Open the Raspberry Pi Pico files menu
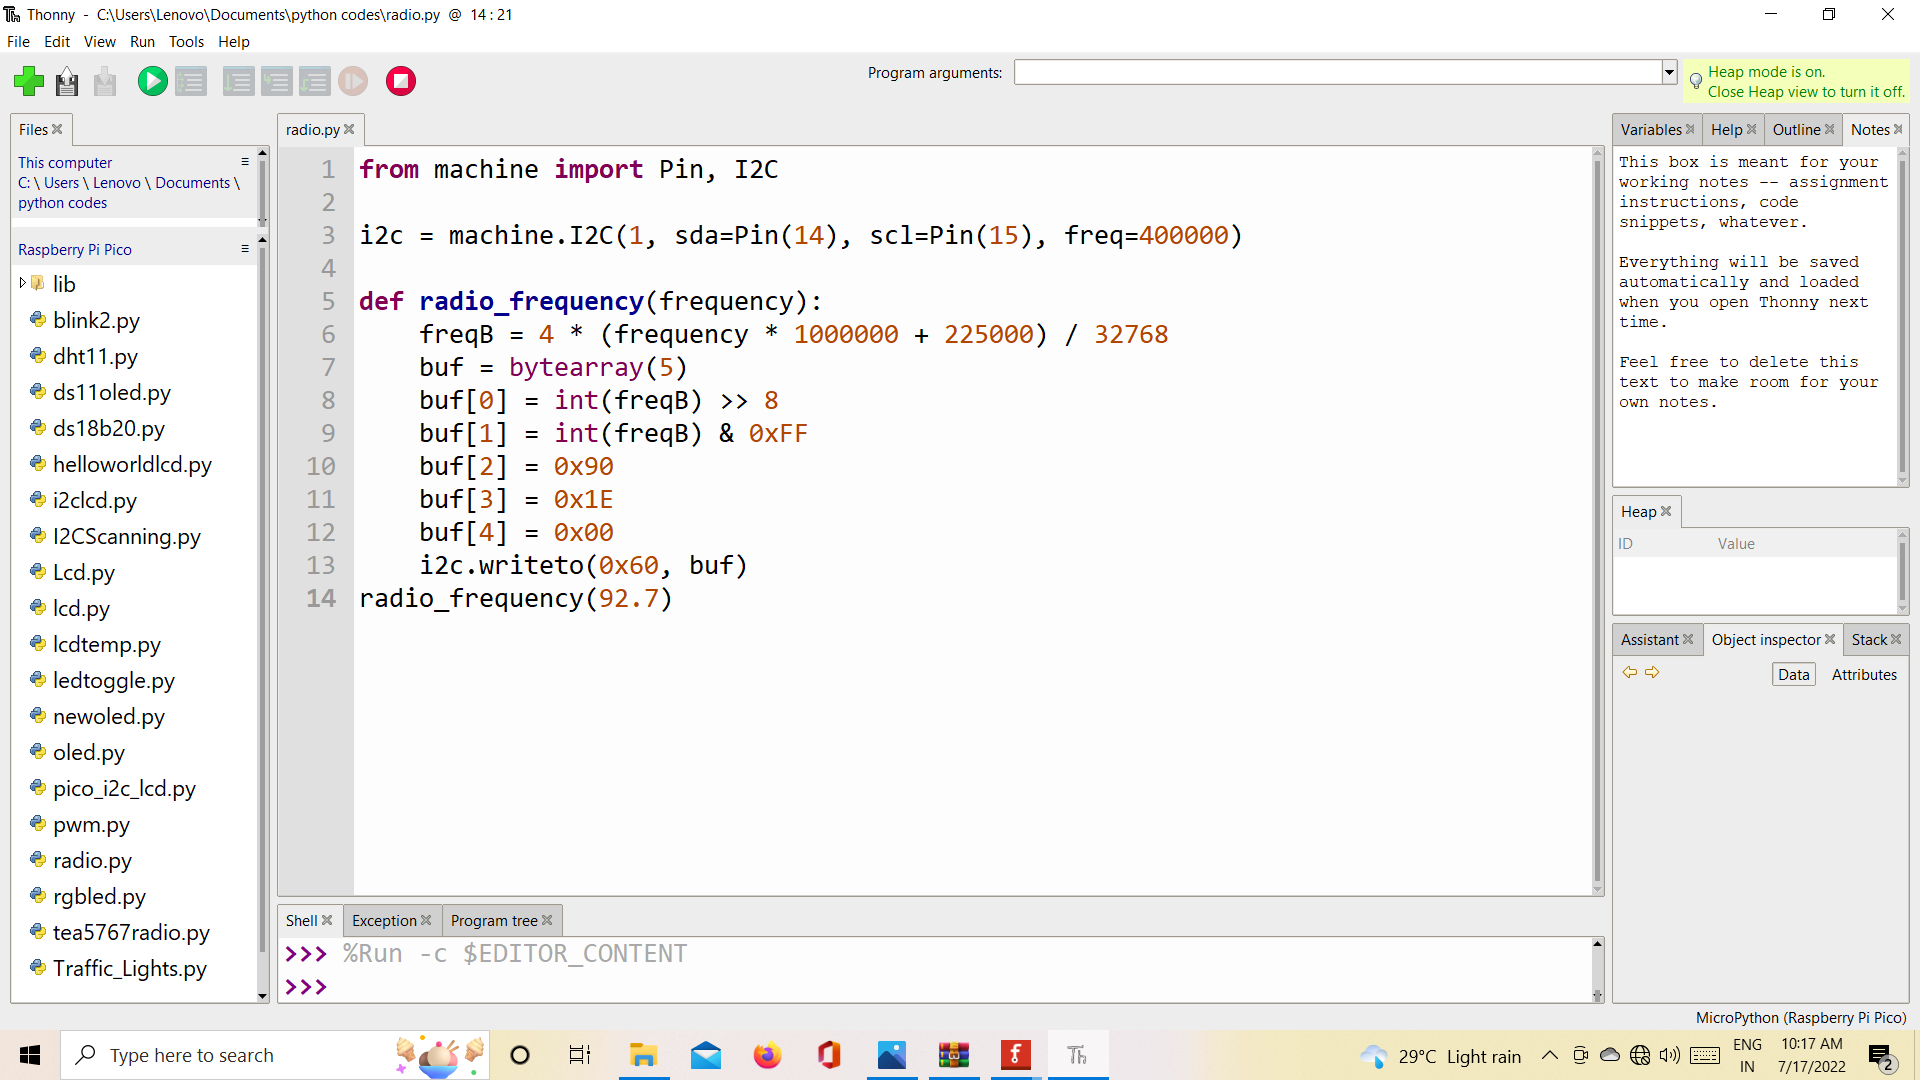The width and height of the screenshot is (1920, 1080). pyautogui.click(x=245, y=248)
